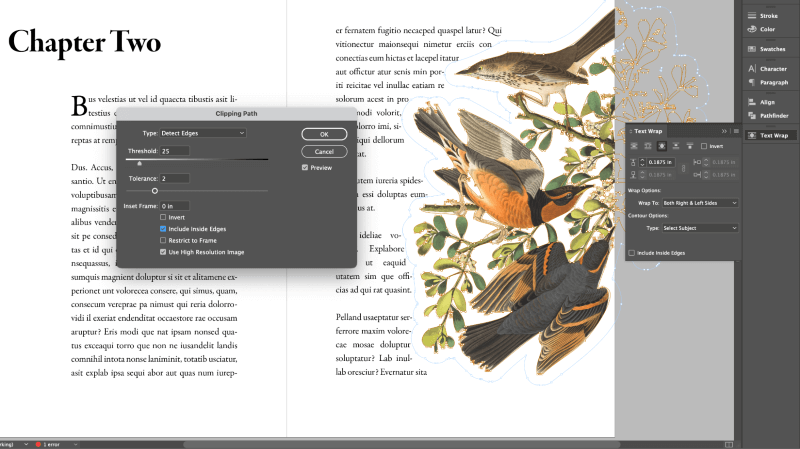Click the Chapter Two heading
The image size is (800, 449).
pyautogui.click(x=85, y=42)
